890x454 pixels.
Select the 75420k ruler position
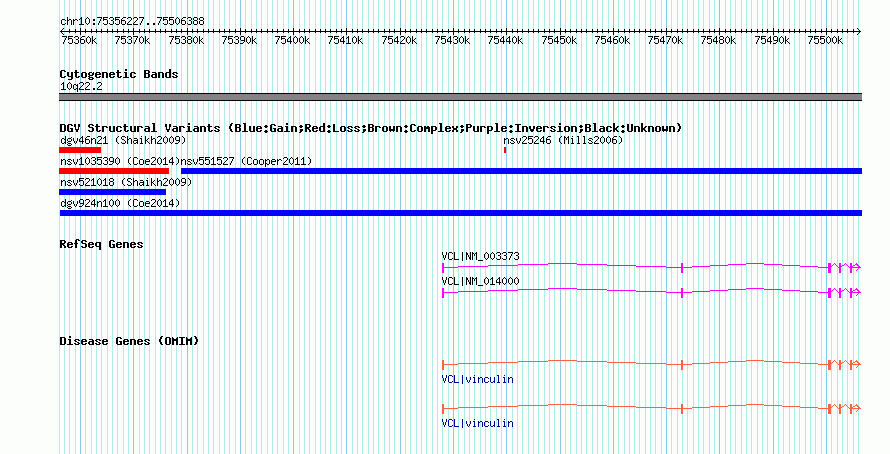[399, 40]
